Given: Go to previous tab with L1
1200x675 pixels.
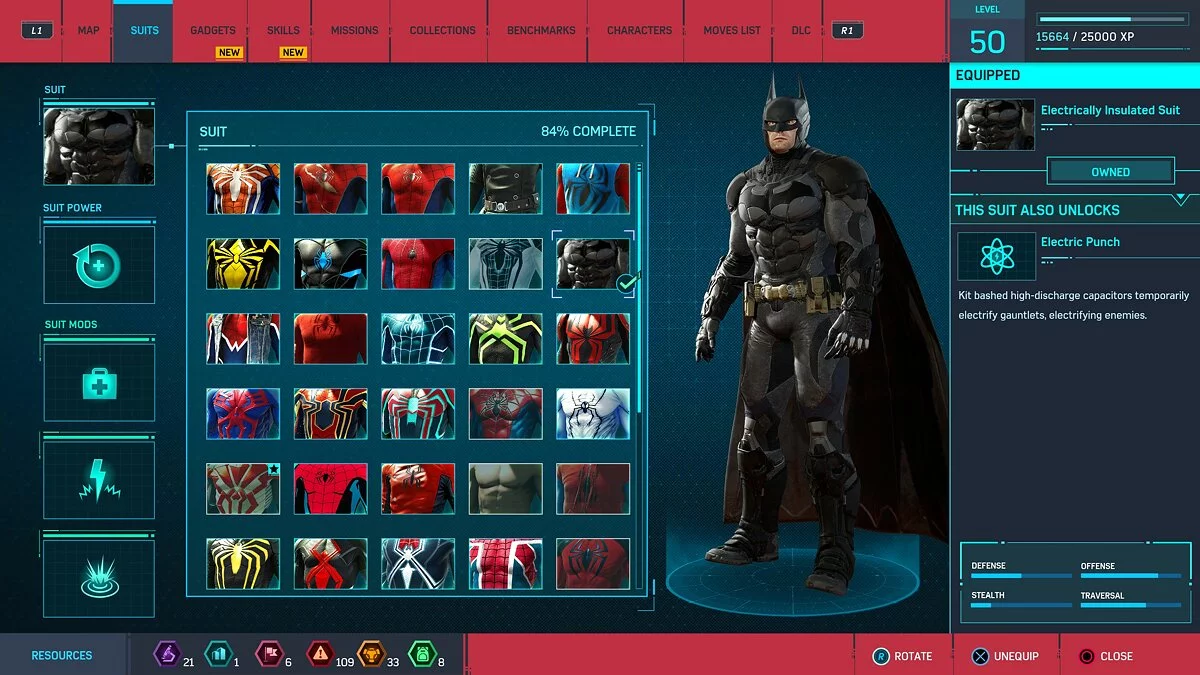Looking at the screenshot, I should (x=36, y=30).
